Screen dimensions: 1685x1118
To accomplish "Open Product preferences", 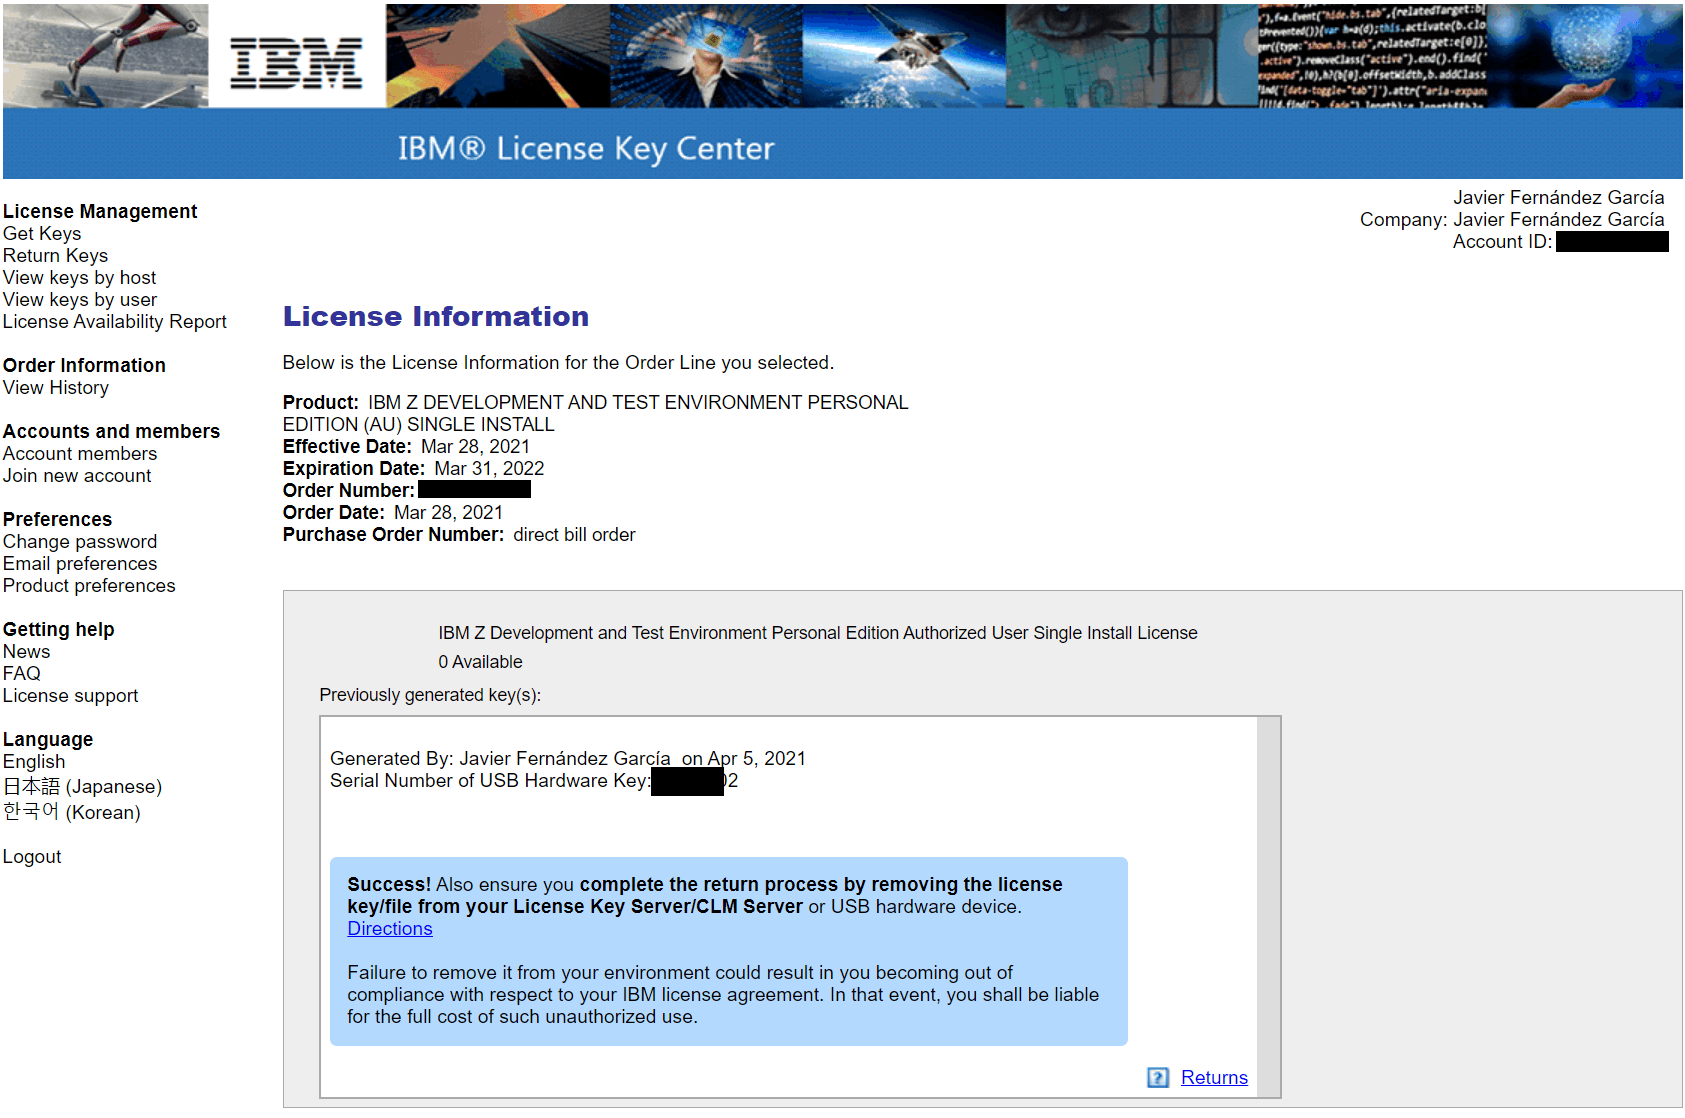I will pos(88,585).
